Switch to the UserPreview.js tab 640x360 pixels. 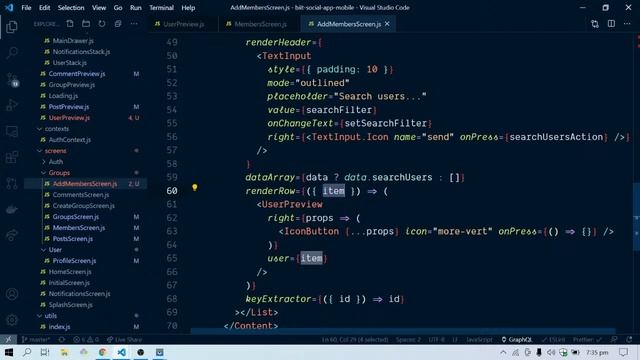tap(183, 24)
